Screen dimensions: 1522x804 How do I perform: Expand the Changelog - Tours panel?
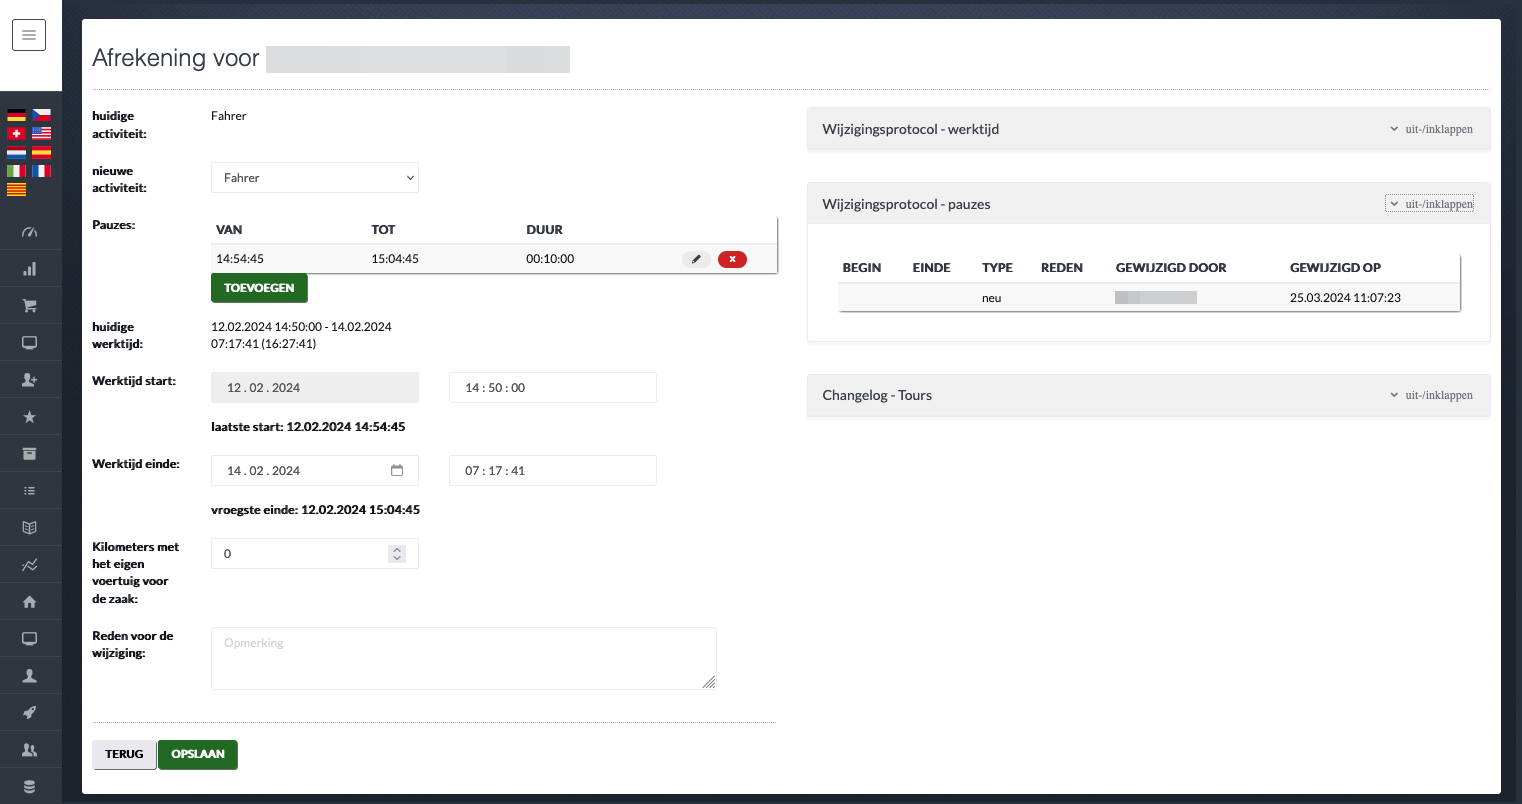tap(1430, 395)
